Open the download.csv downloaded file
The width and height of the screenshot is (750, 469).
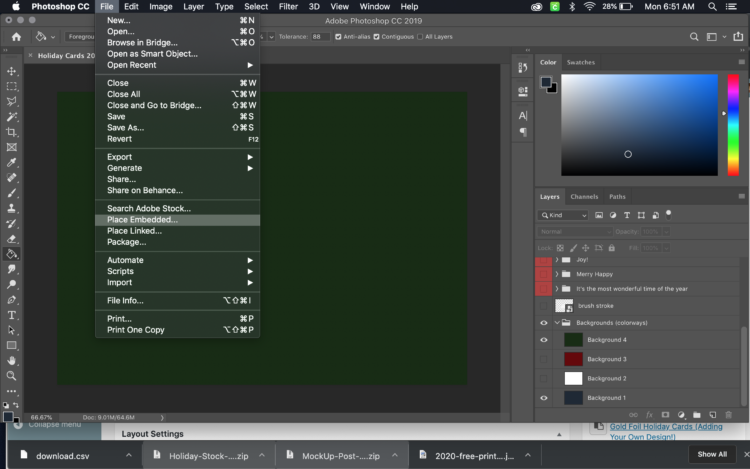[63, 456]
